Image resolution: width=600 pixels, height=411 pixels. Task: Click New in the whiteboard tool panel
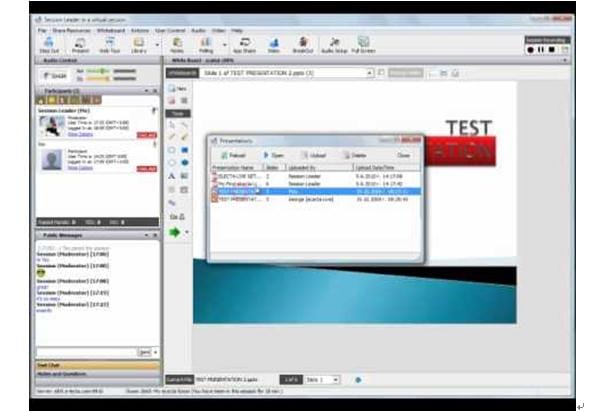(178, 88)
